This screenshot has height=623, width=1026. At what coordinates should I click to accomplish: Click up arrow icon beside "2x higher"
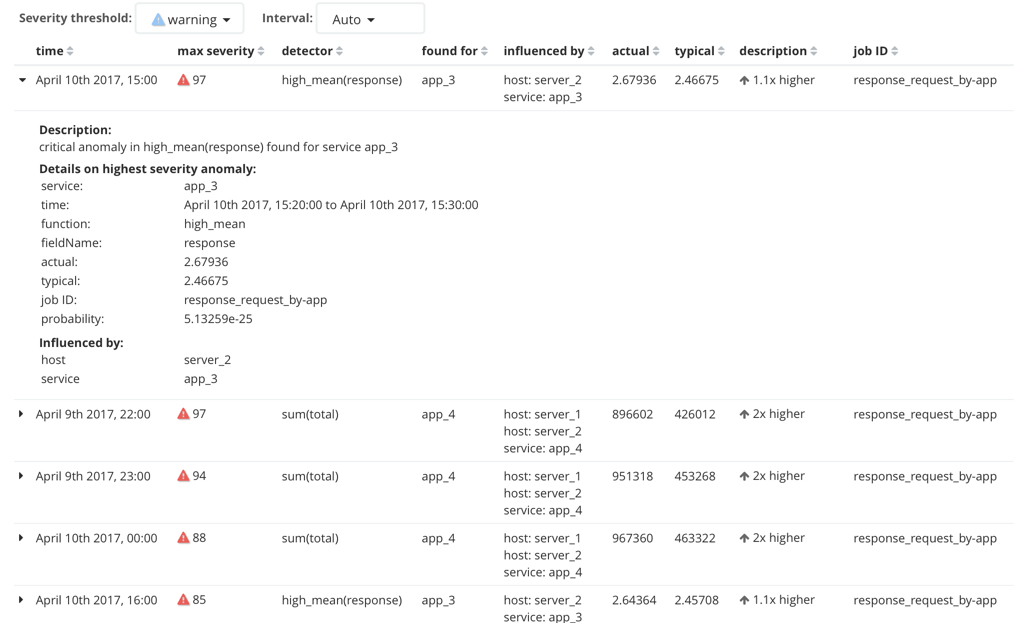tap(742, 414)
